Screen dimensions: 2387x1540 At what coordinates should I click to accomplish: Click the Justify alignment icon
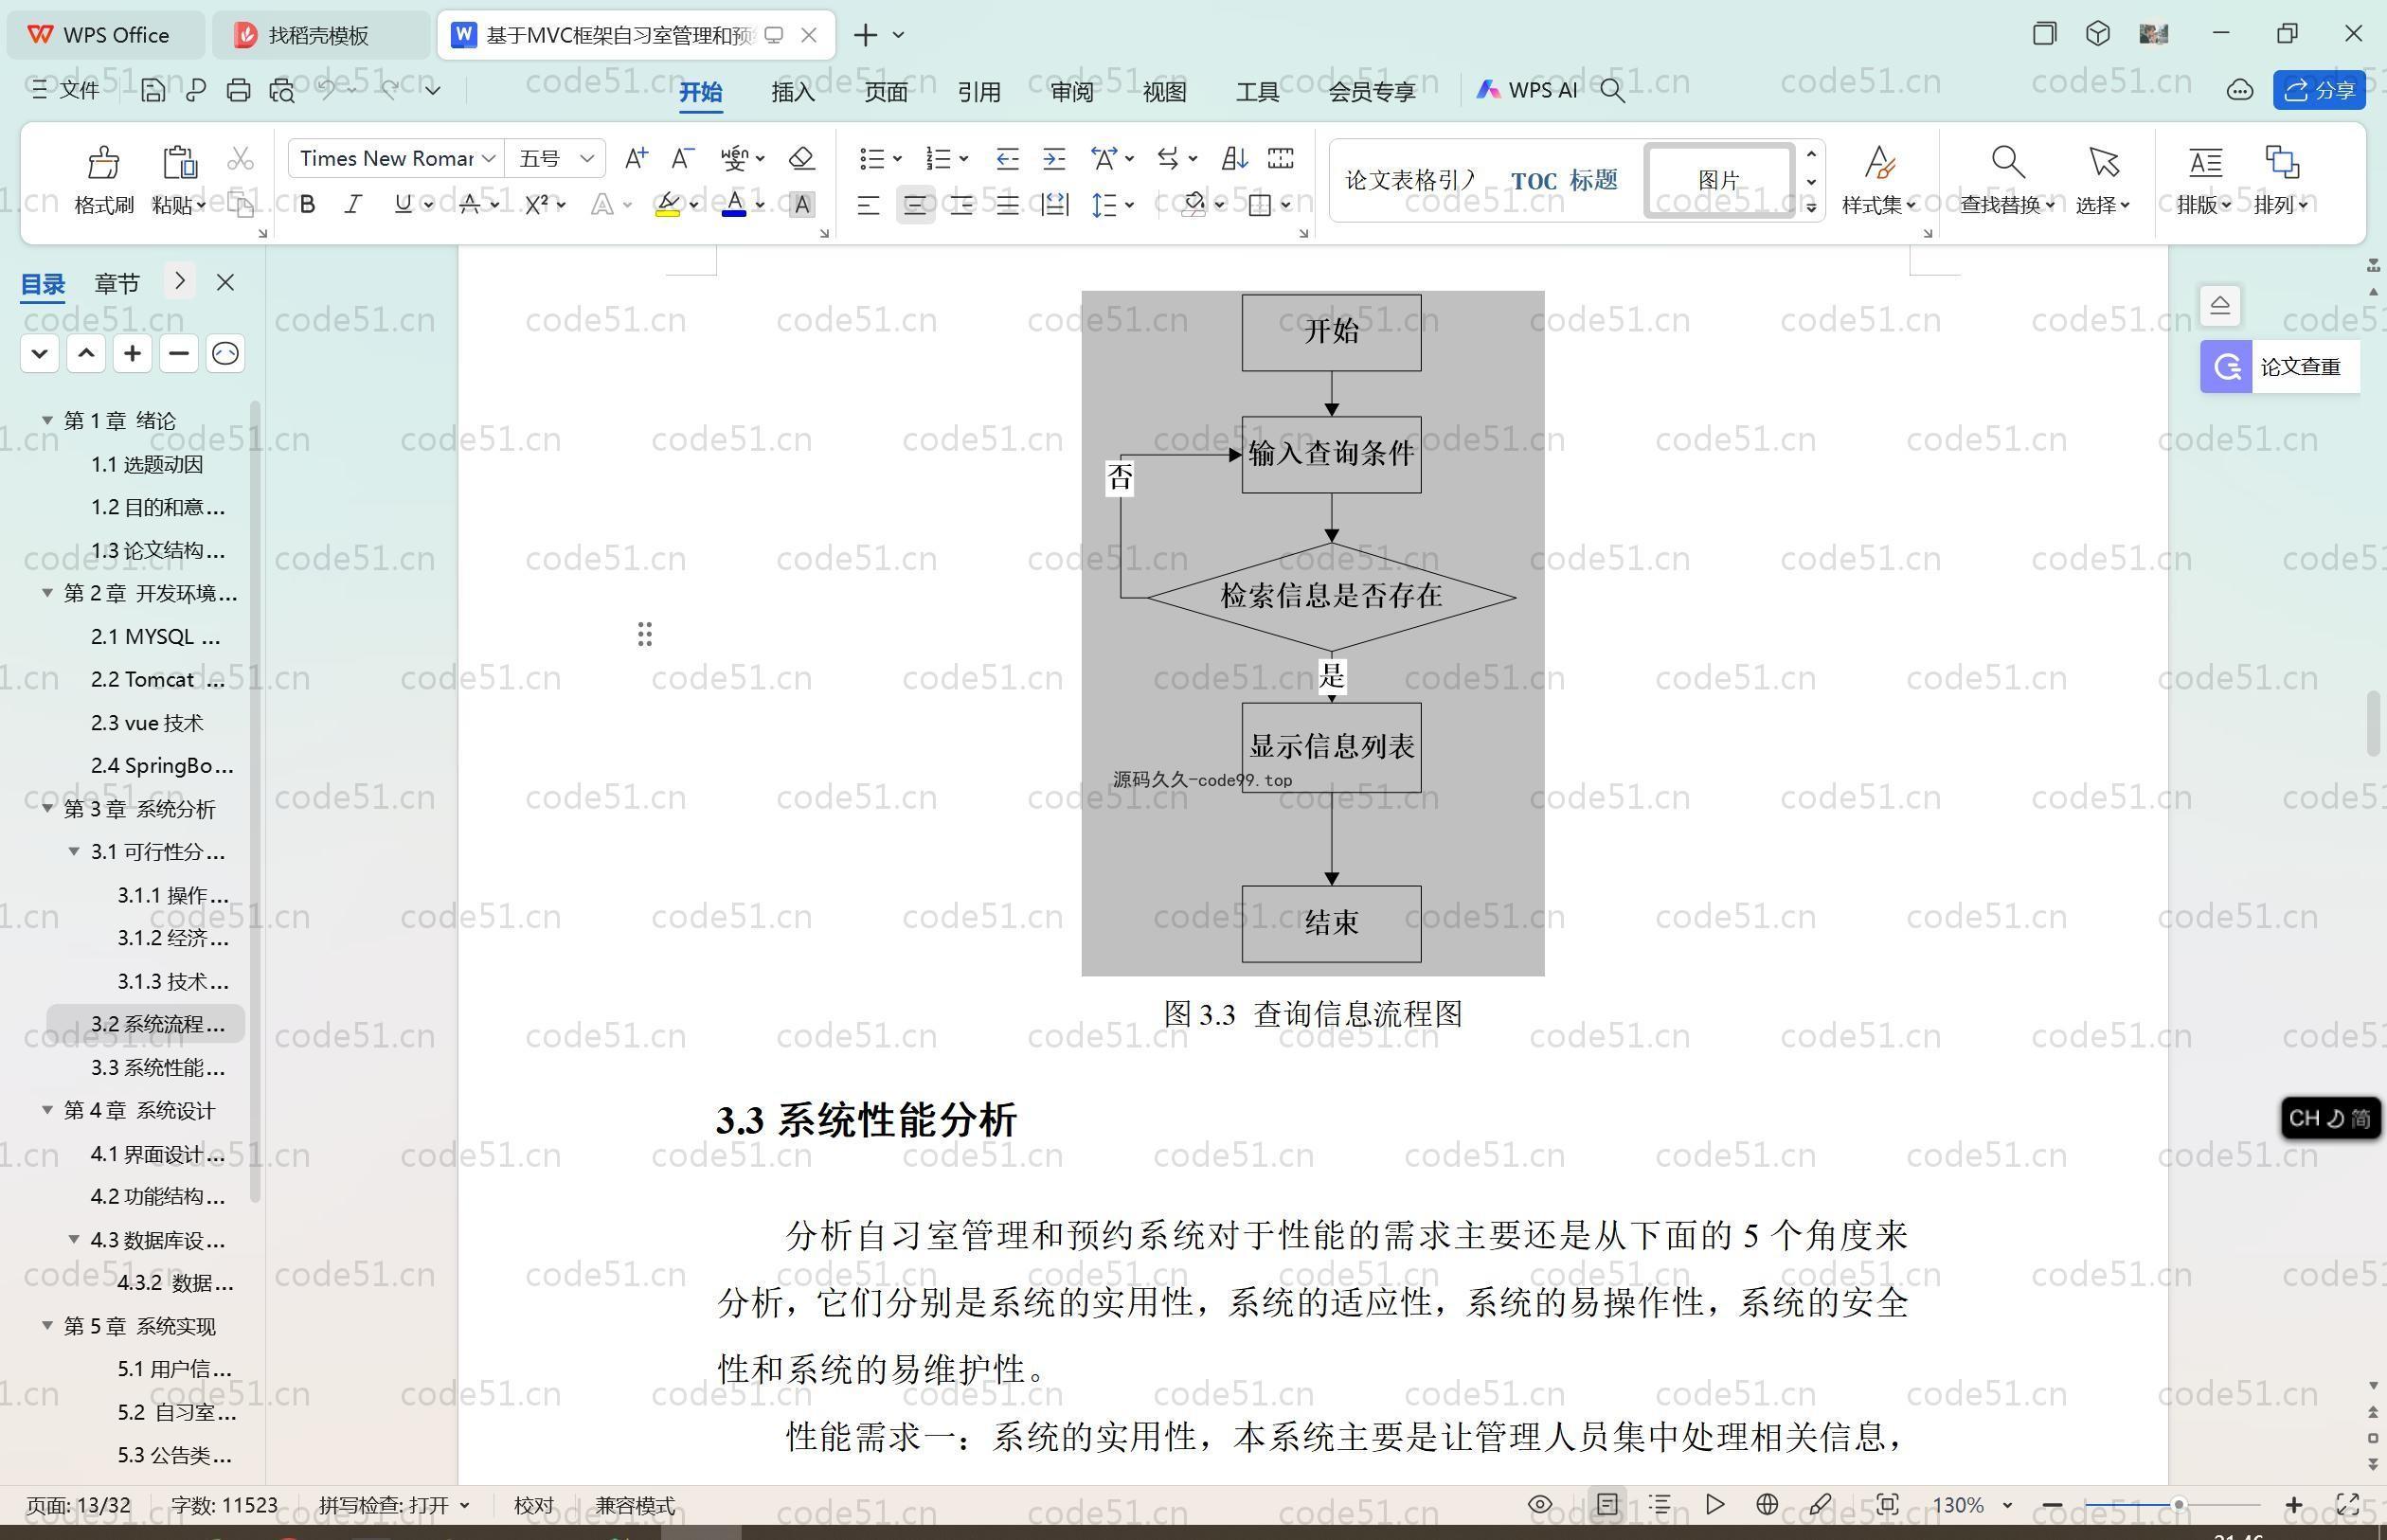tap(1007, 205)
